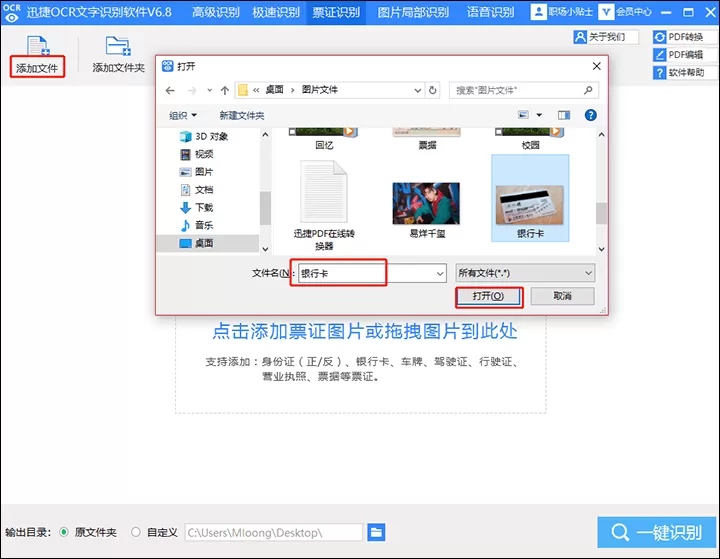Click the file list scroll up arrow

[602, 135]
